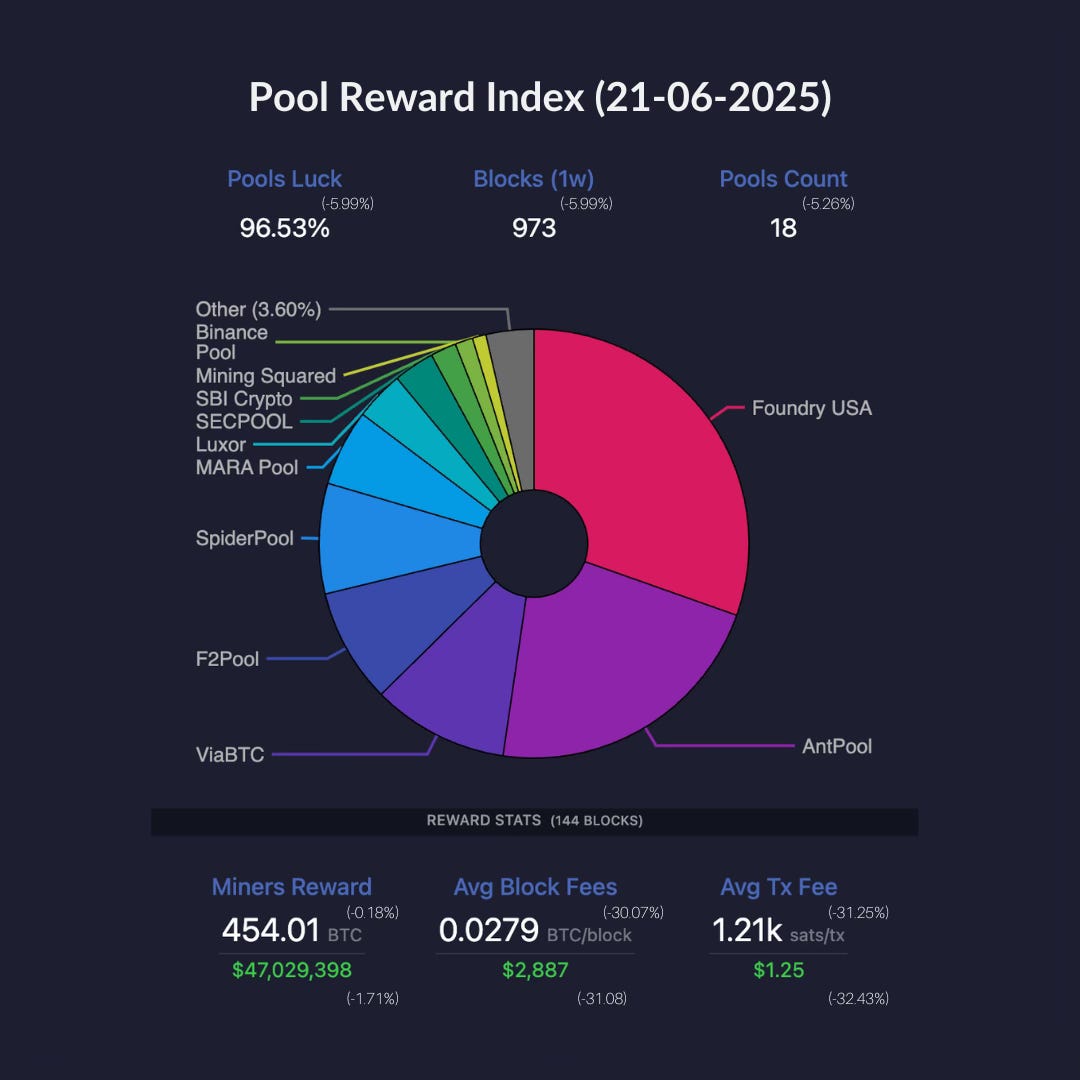Click the 'Binance Pool' chart label

click(x=231, y=342)
